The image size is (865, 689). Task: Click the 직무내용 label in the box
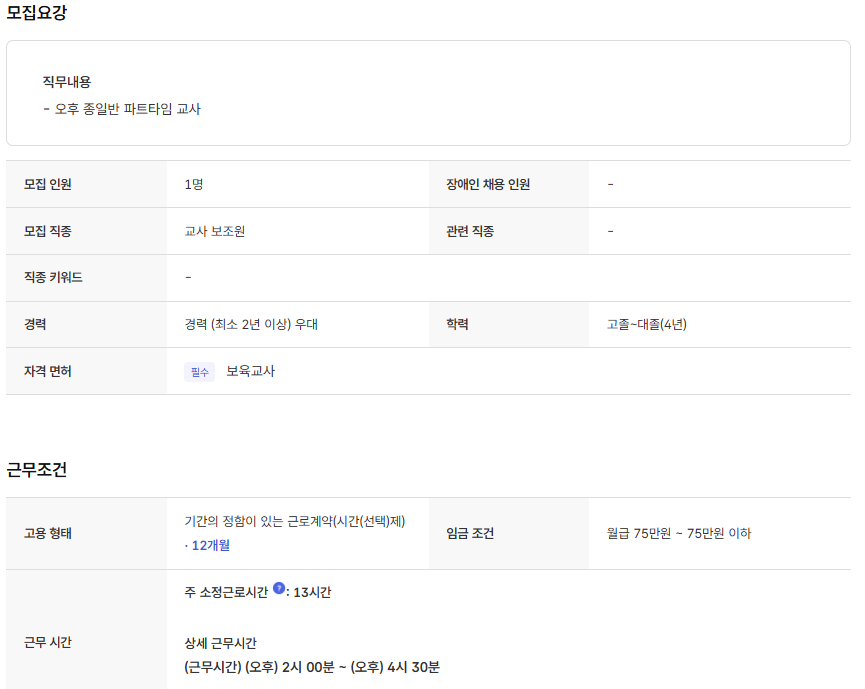(67, 82)
